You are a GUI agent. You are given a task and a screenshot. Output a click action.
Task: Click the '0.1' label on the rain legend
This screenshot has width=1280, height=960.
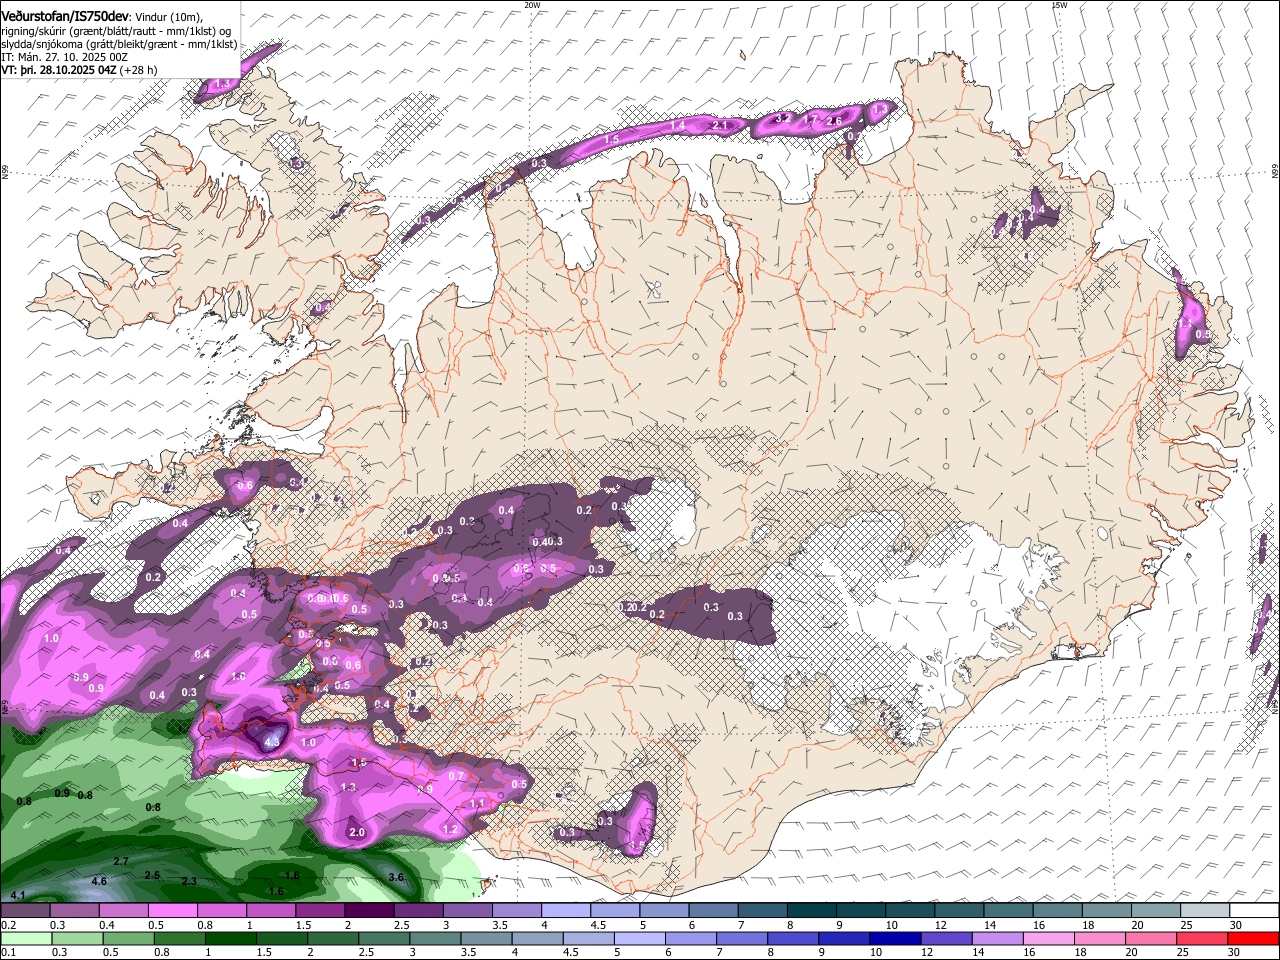(x=9, y=953)
